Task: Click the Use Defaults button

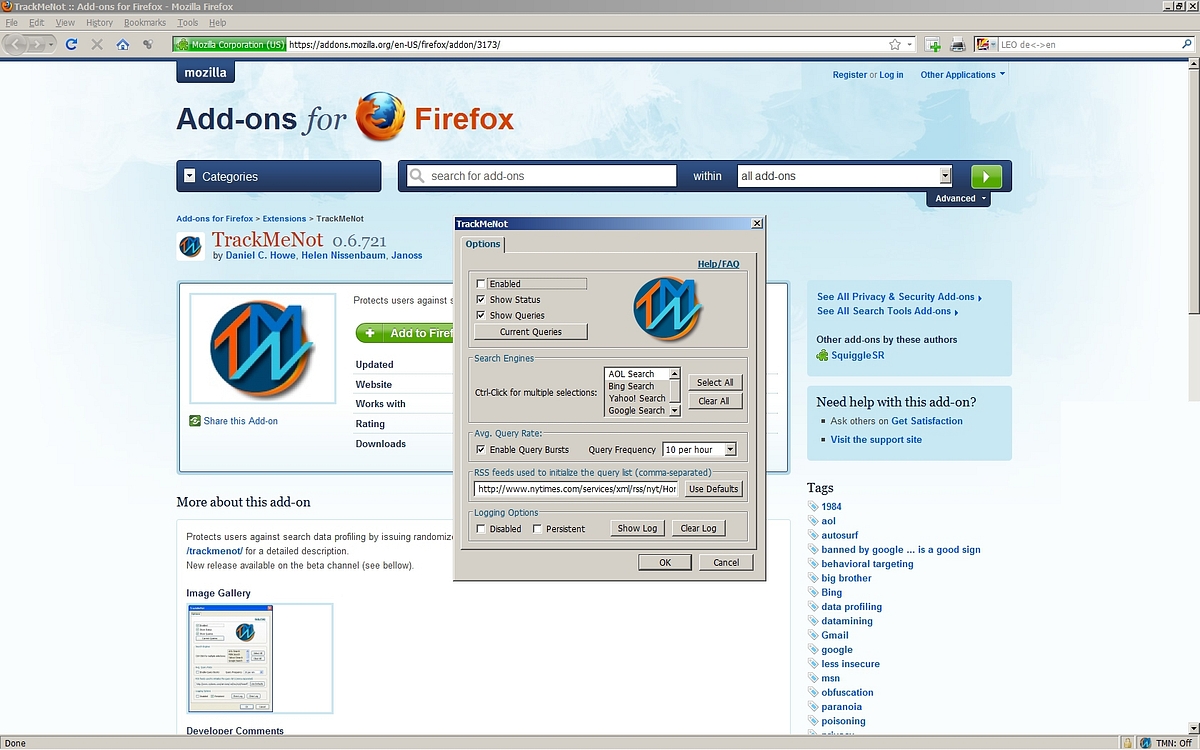Action: pyautogui.click(x=713, y=489)
